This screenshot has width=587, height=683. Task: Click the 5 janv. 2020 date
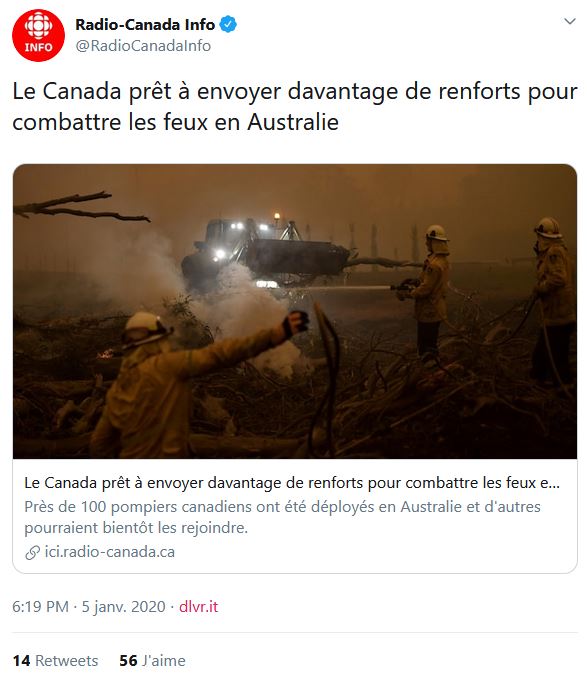[x=124, y=606]
